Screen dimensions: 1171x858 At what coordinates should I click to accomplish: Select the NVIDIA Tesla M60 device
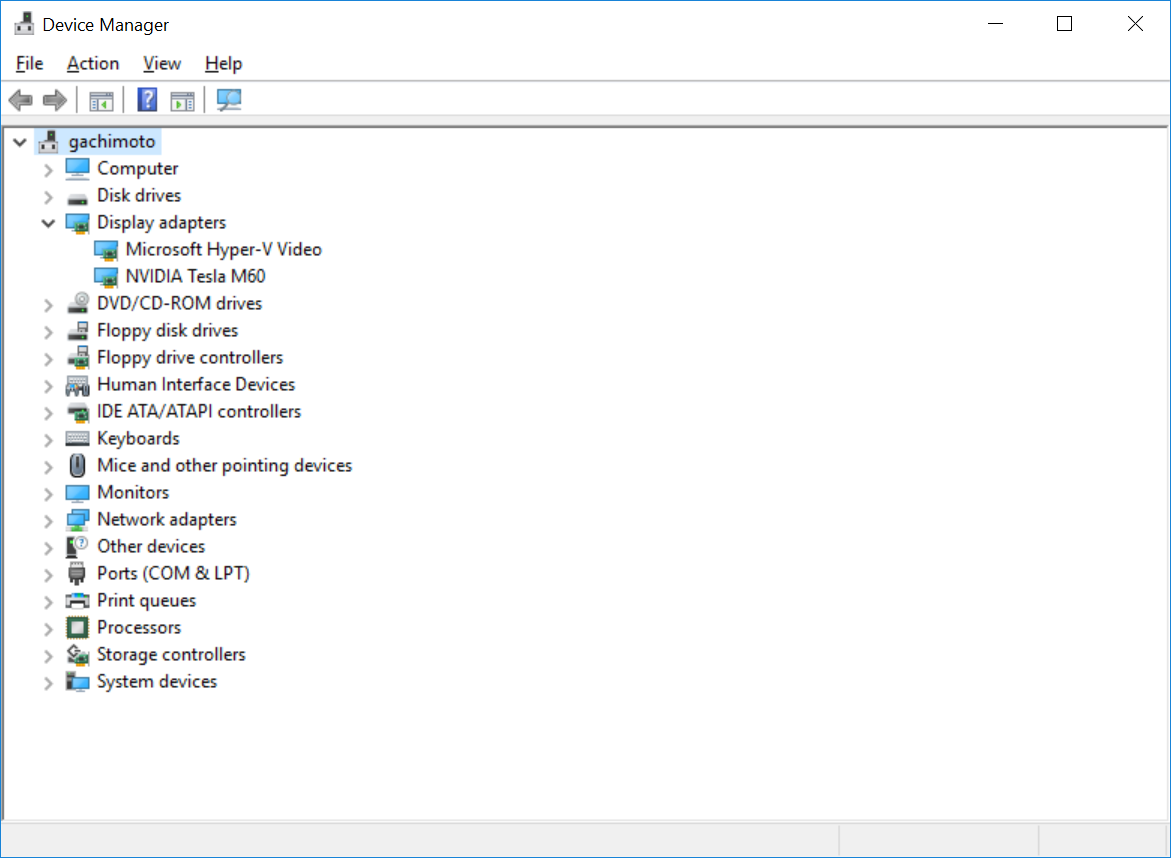[x=195, y=277]
